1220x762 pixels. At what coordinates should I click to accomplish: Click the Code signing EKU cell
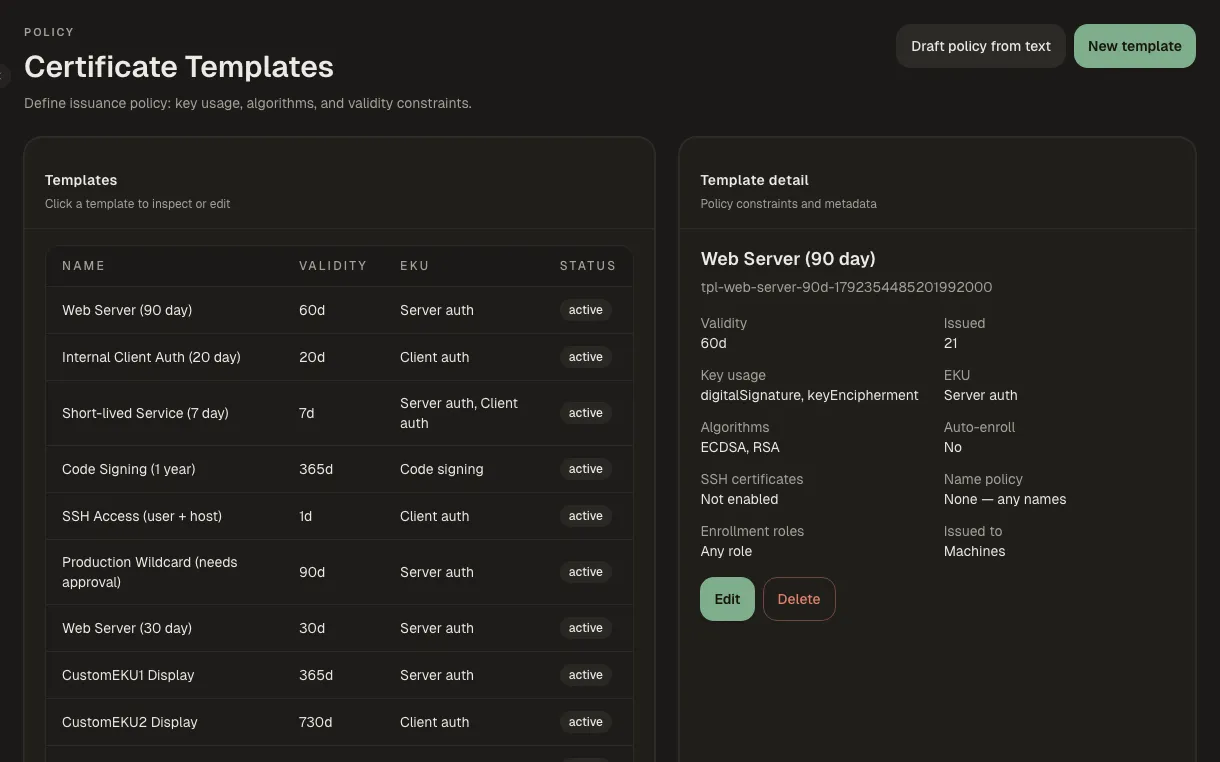[442, 469]
